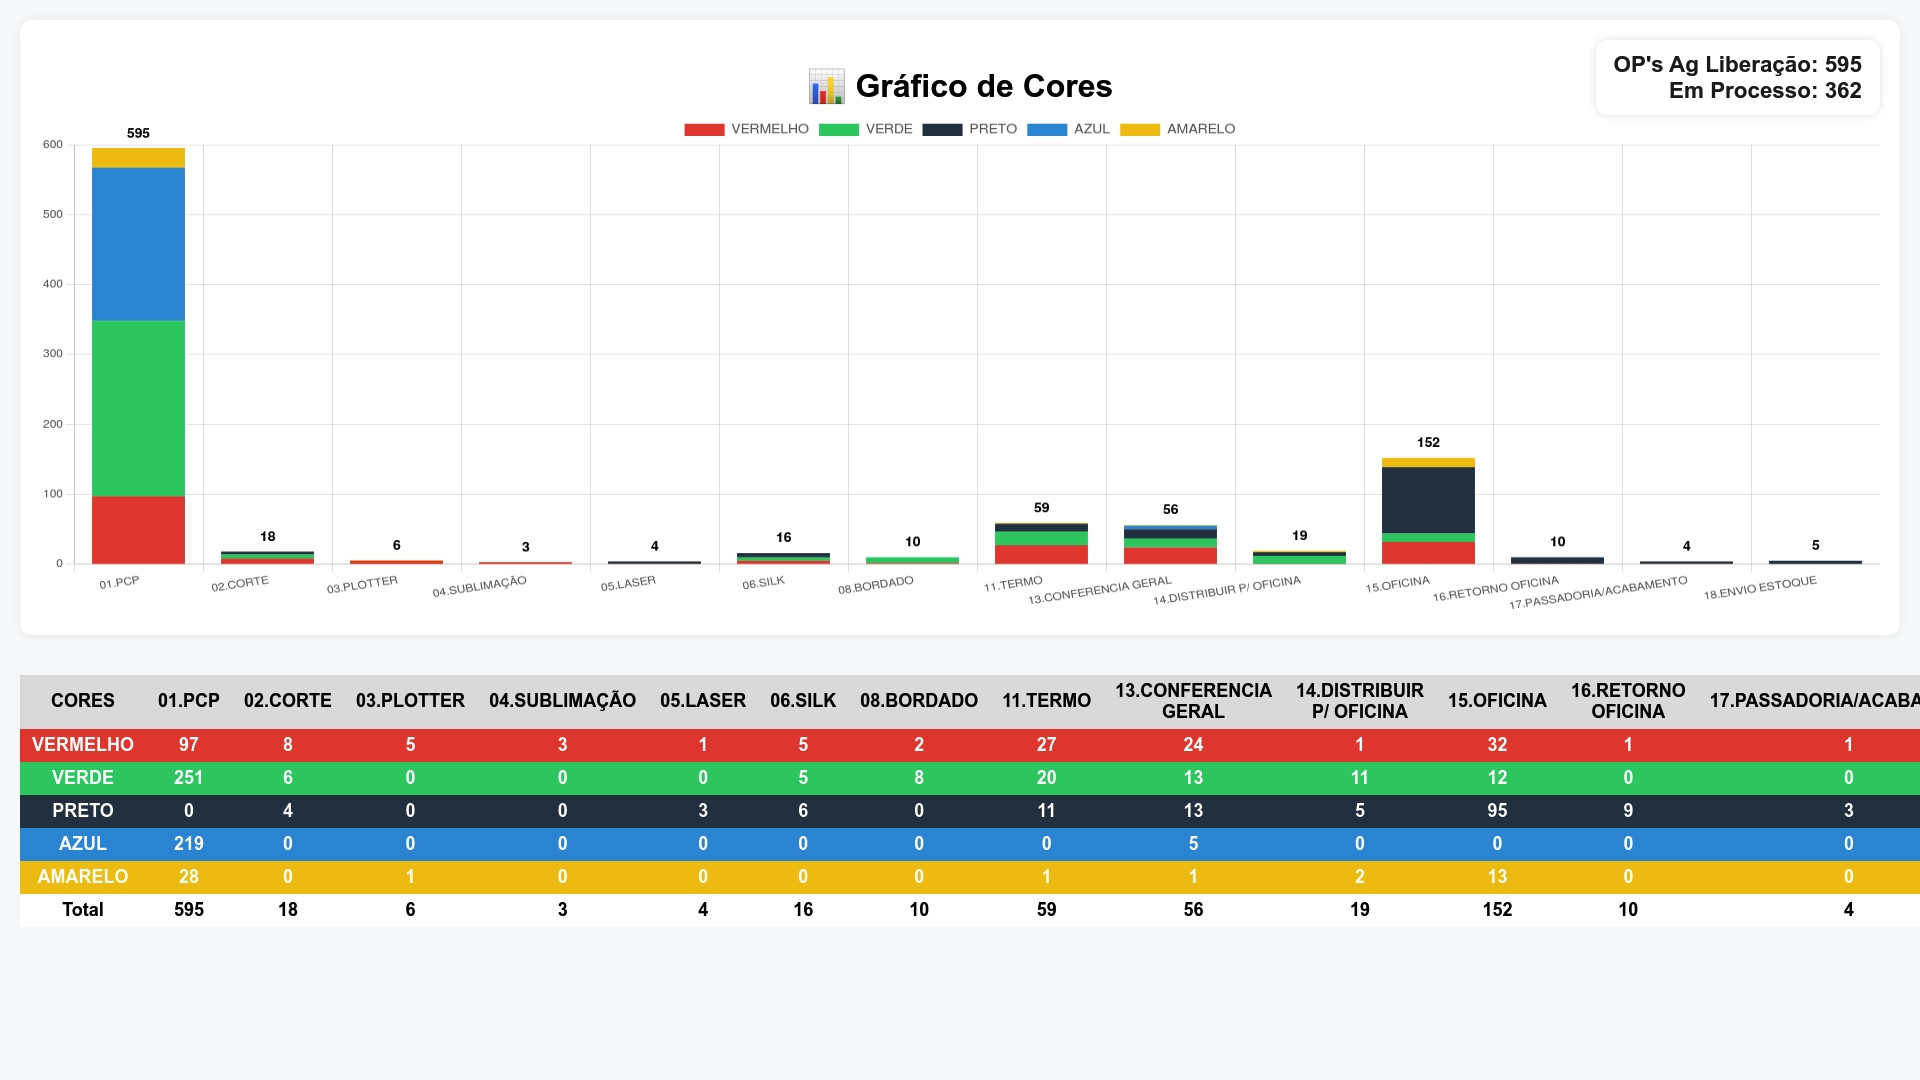Click the green segment of 01.PCP bar

138,408
